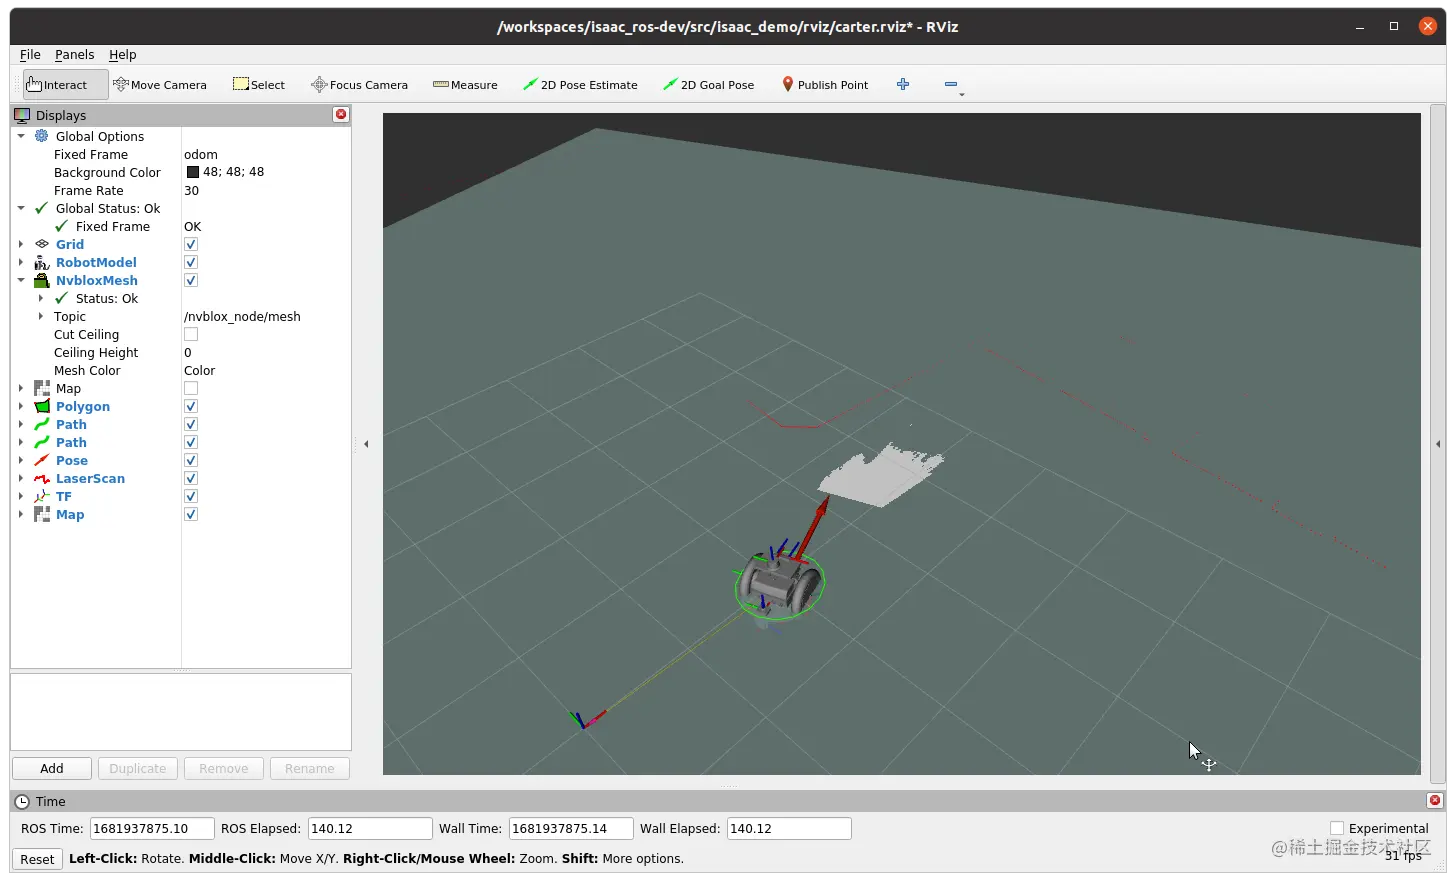This screenshot has height=882, width=1456.
Task: Open the Panels menu
Action: click(74, 54)
